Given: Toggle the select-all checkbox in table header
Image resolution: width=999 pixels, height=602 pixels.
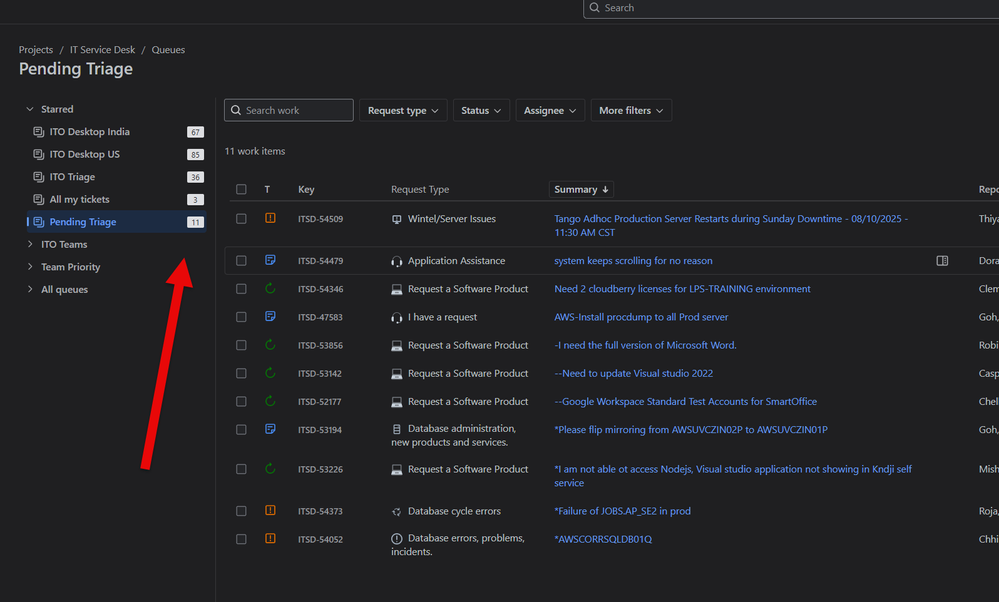Looking at the screenshot, I should coord(241,189).
